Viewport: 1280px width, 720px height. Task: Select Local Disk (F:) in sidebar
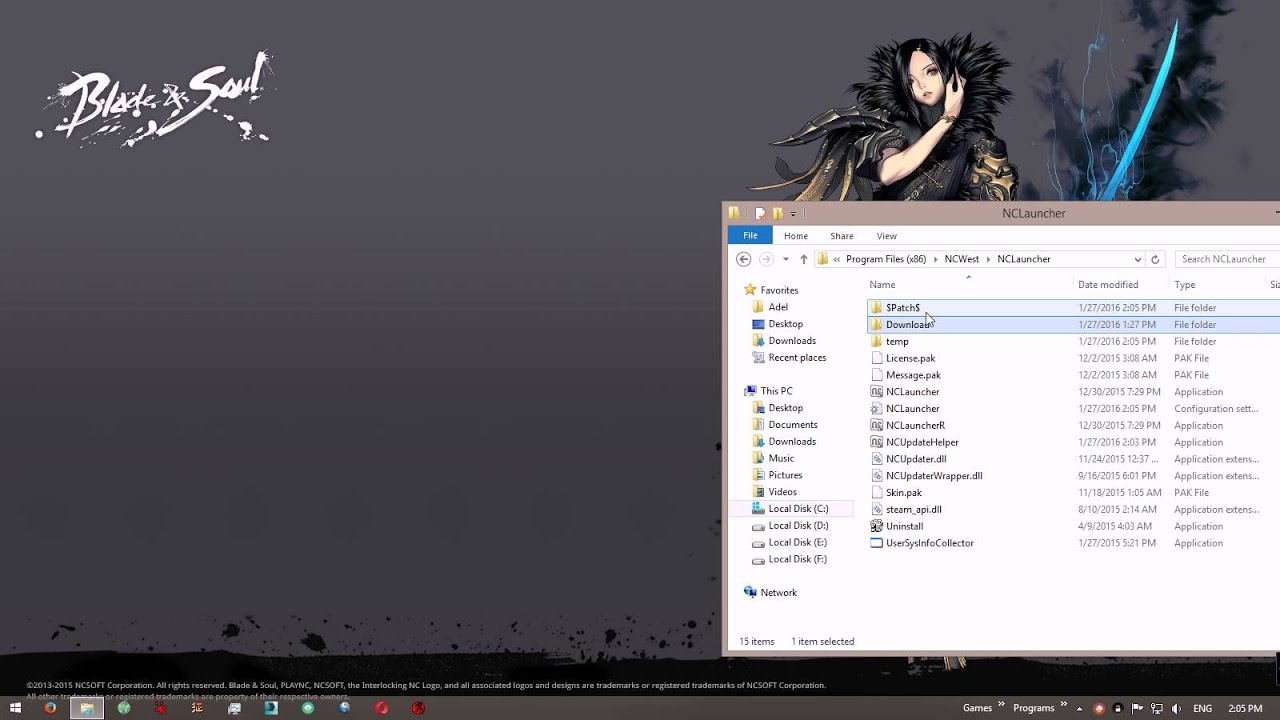(x=797, y=559)
